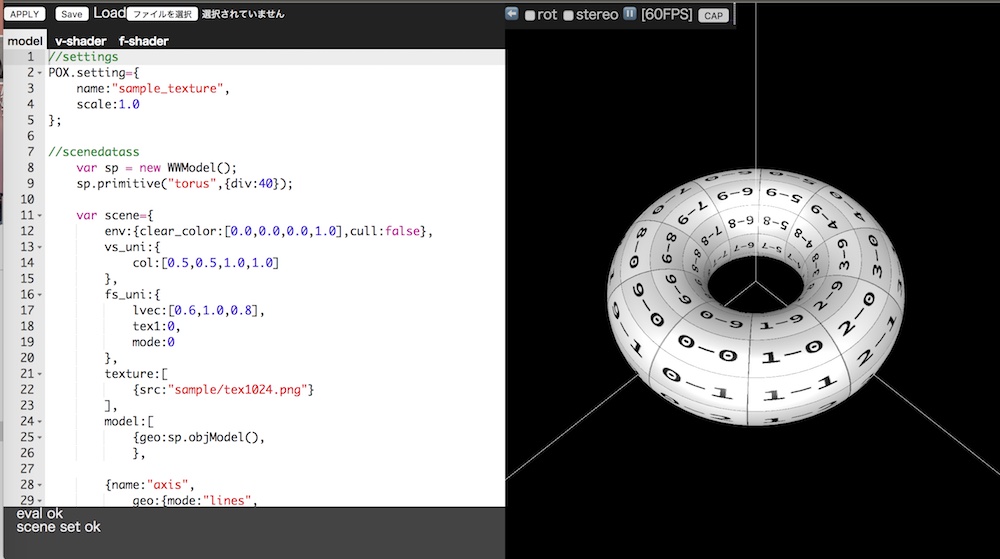Collapse the texture array on line 21
The image size is (1000, 559).
(41, 373)
